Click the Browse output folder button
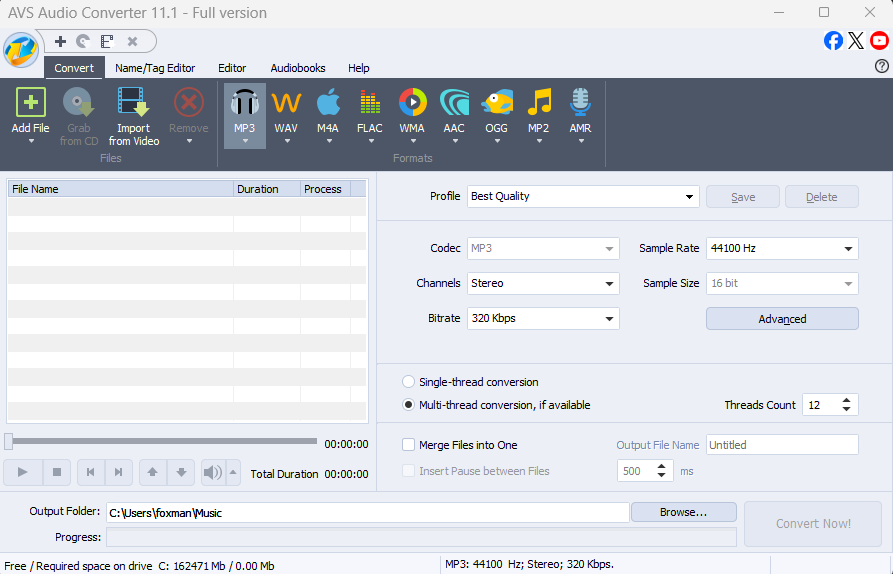Image resolution: width=893 pixels, height=574 pixels. pos(683,512)
